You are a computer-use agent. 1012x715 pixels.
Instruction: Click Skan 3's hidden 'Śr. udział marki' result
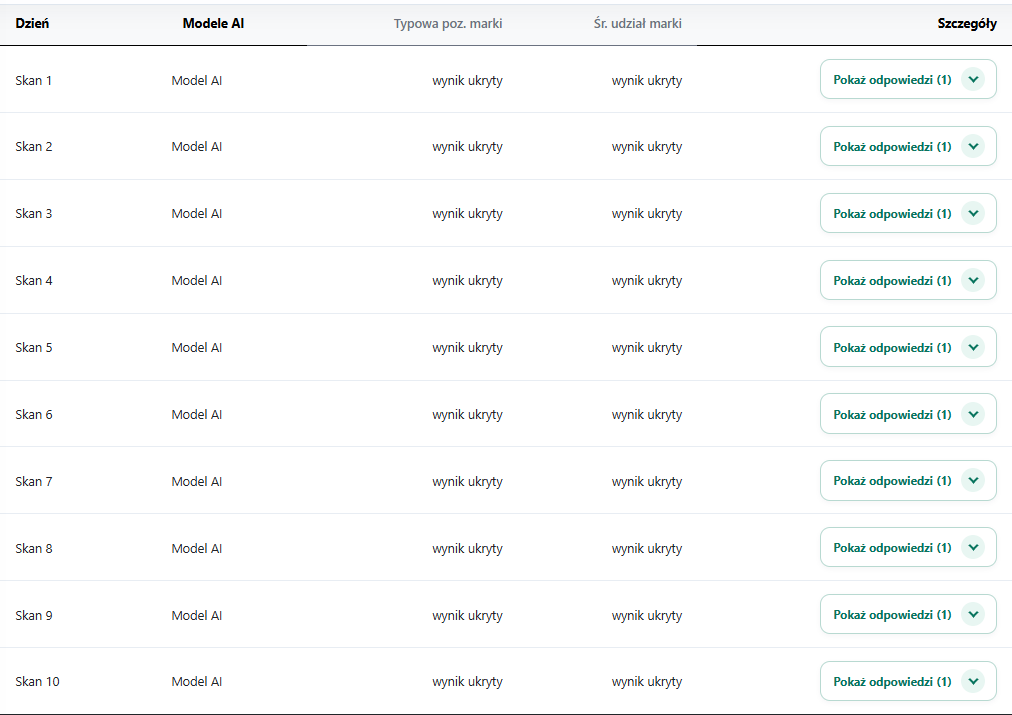(x=647, y=214)
